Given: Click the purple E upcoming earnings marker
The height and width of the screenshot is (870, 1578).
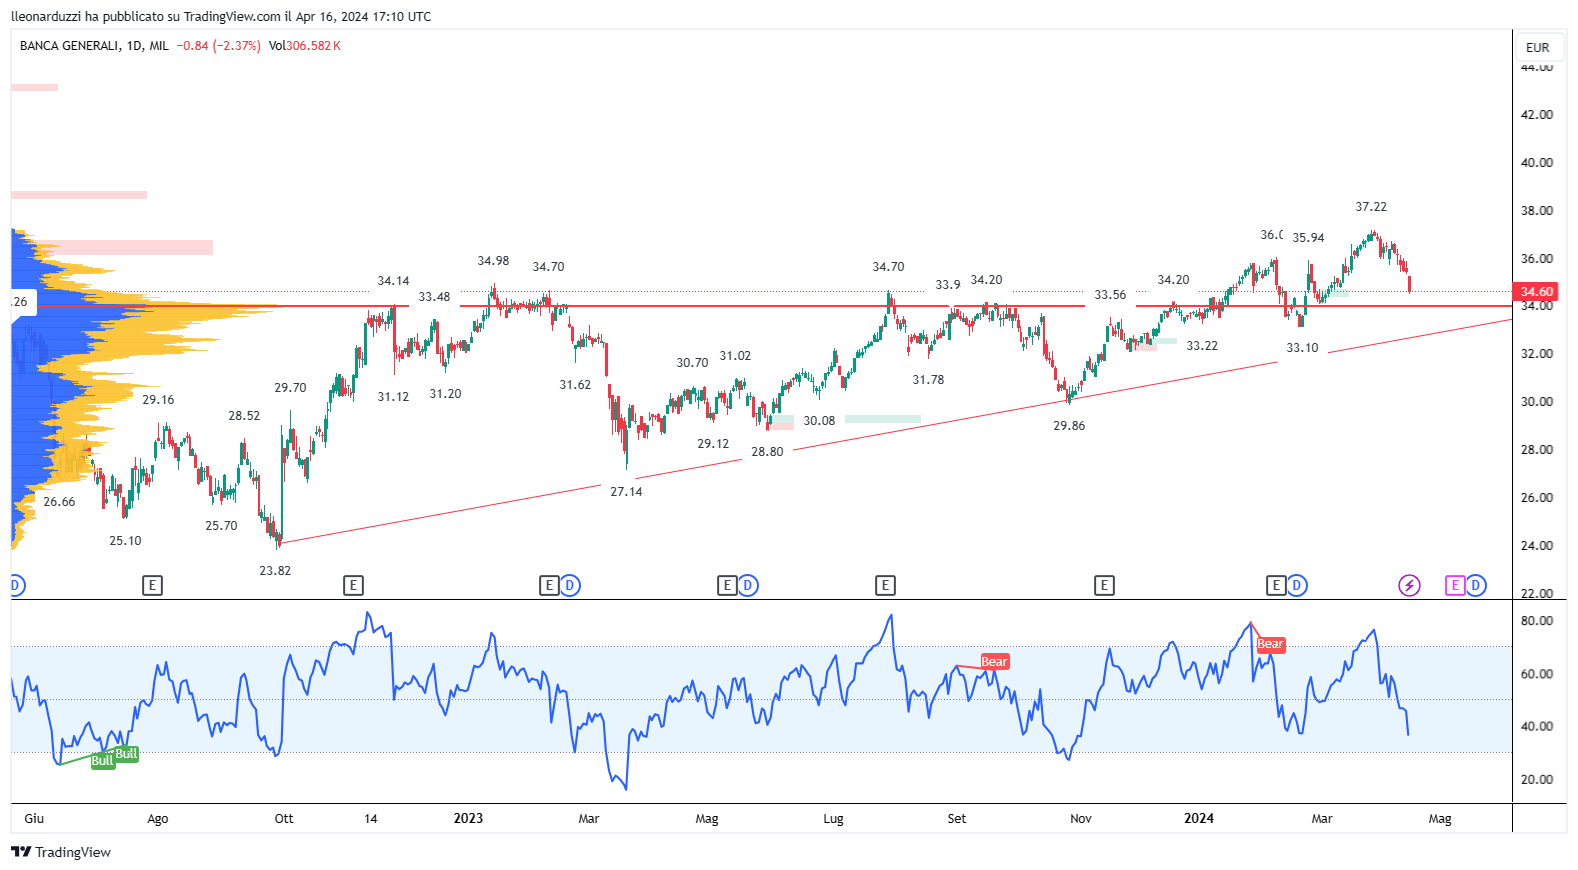Looking at the screenshot, I should tap(1455, 585).
